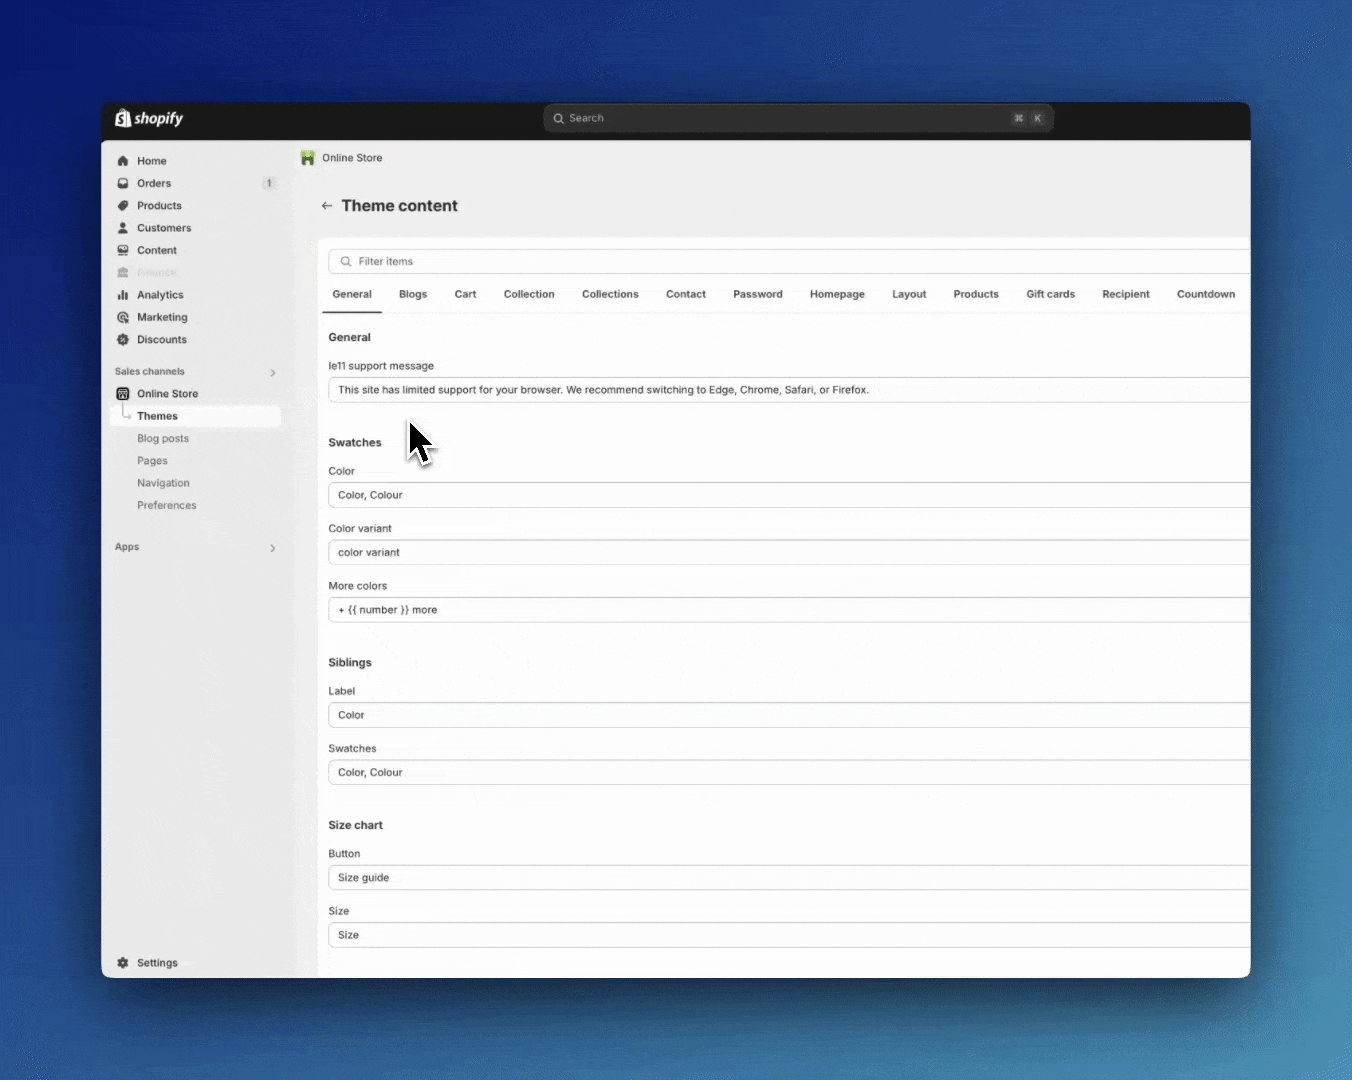
Task: Go to Navigation in sidebar
Action: tap(163, 483)
